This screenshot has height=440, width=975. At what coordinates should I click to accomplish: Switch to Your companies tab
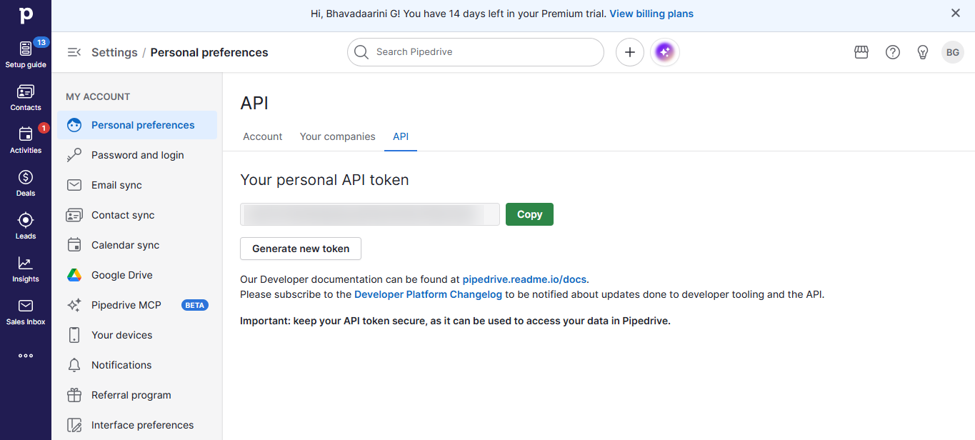pos(338,137)
